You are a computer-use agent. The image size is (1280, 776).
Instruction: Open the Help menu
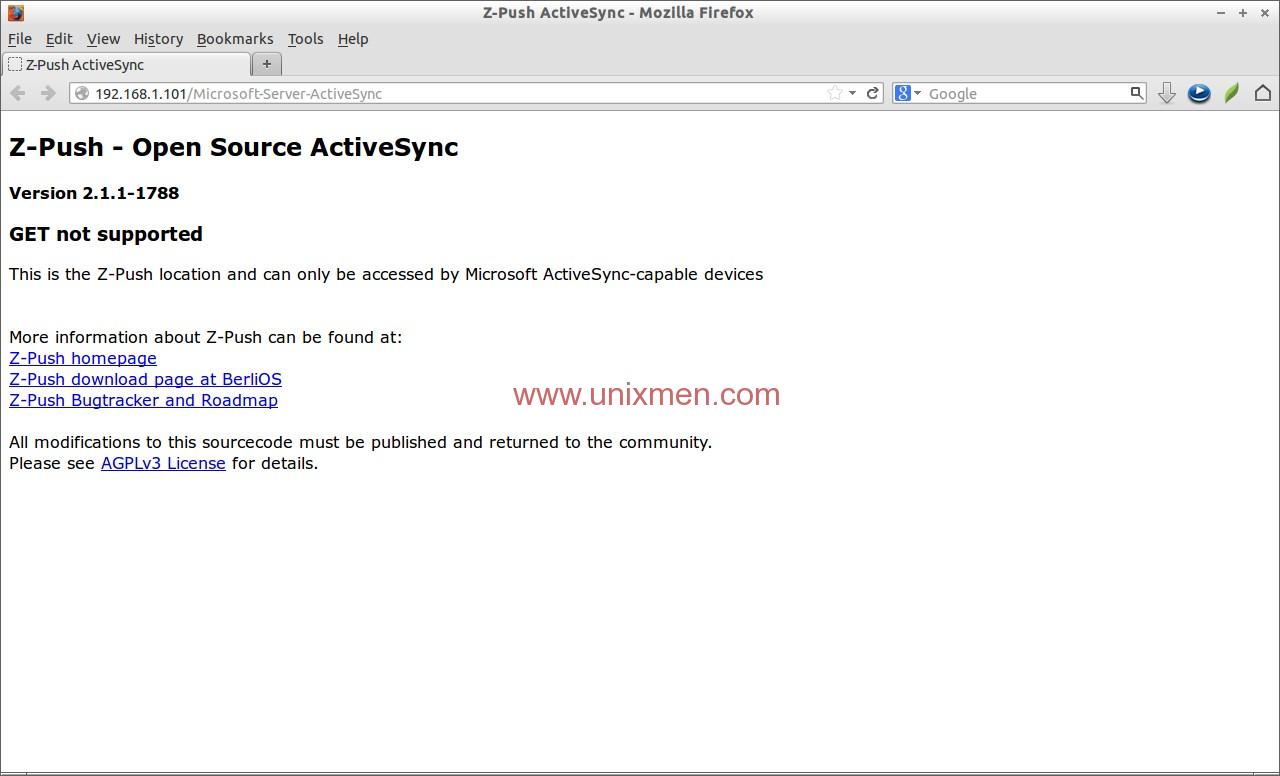(x=353, y=39)
